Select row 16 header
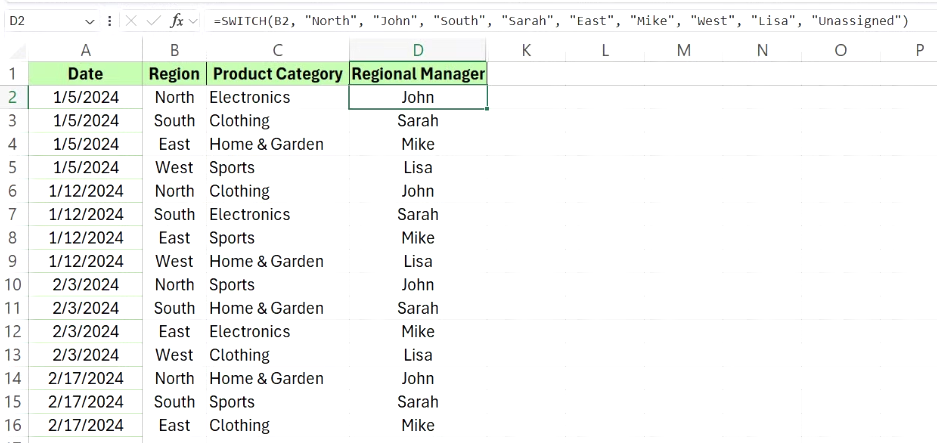Viewport: 937px width, 443px height. point(13,425)
